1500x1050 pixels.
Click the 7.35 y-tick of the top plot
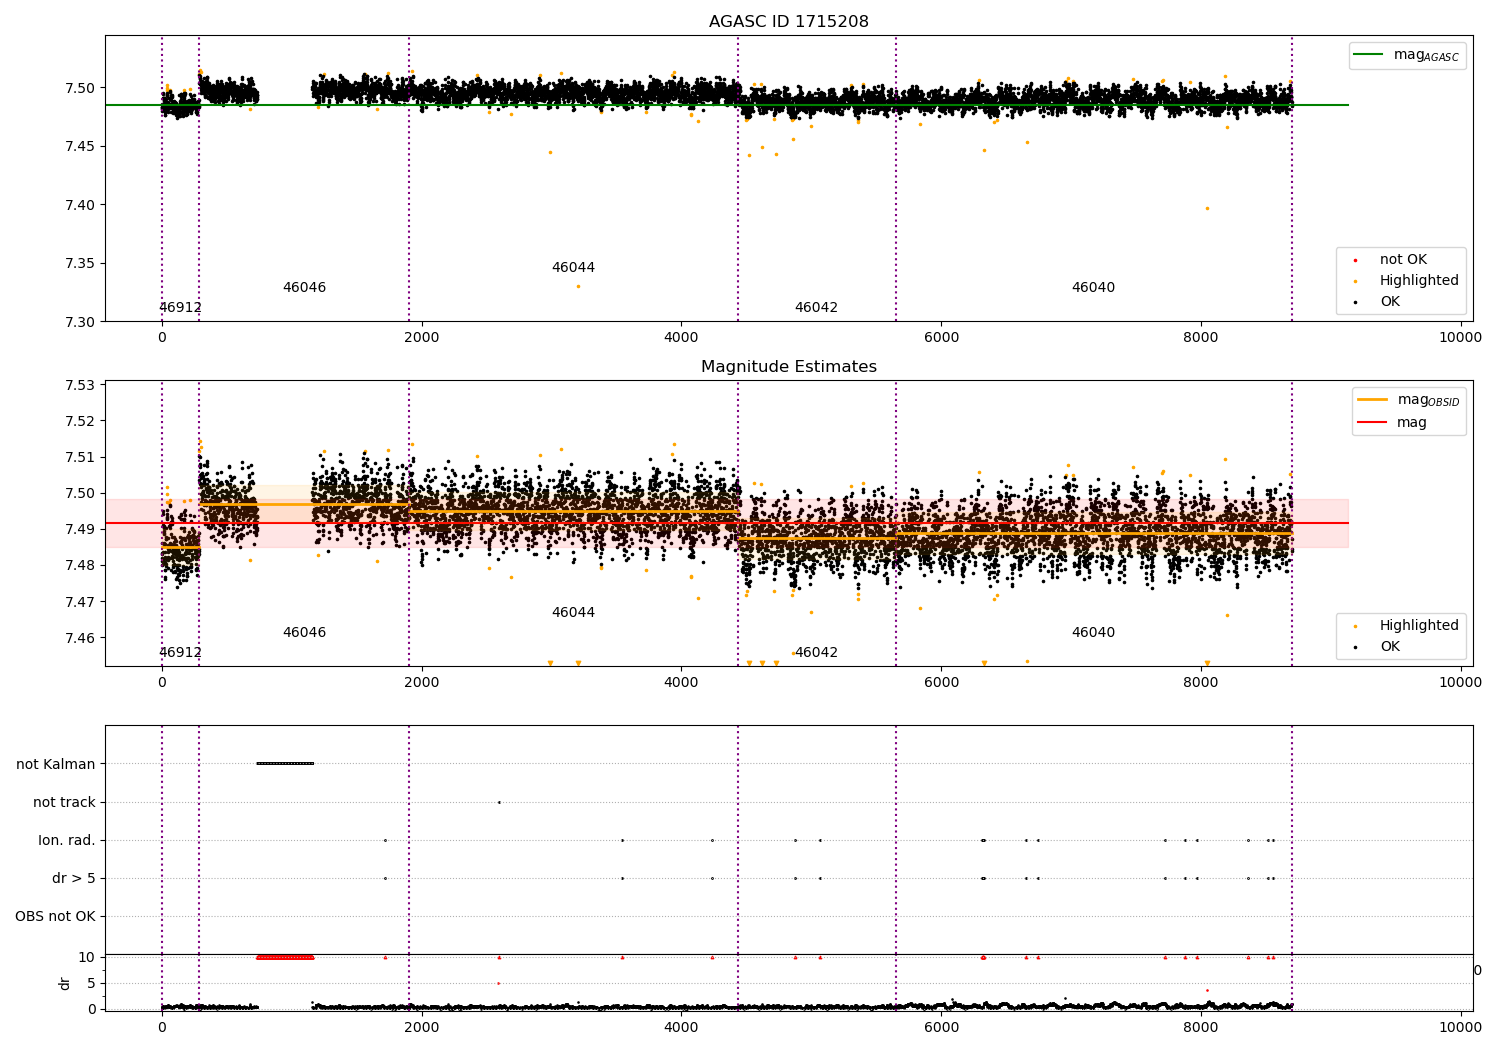click(x=82, y=264)
